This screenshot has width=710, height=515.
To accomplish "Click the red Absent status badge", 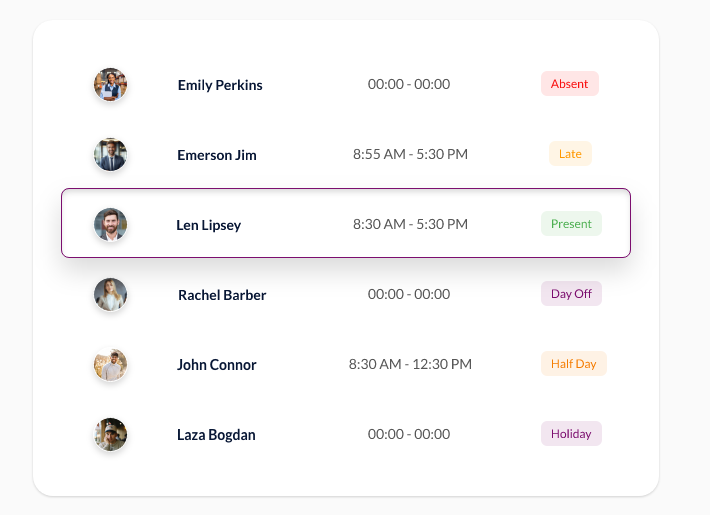I will tap(570, 84).
